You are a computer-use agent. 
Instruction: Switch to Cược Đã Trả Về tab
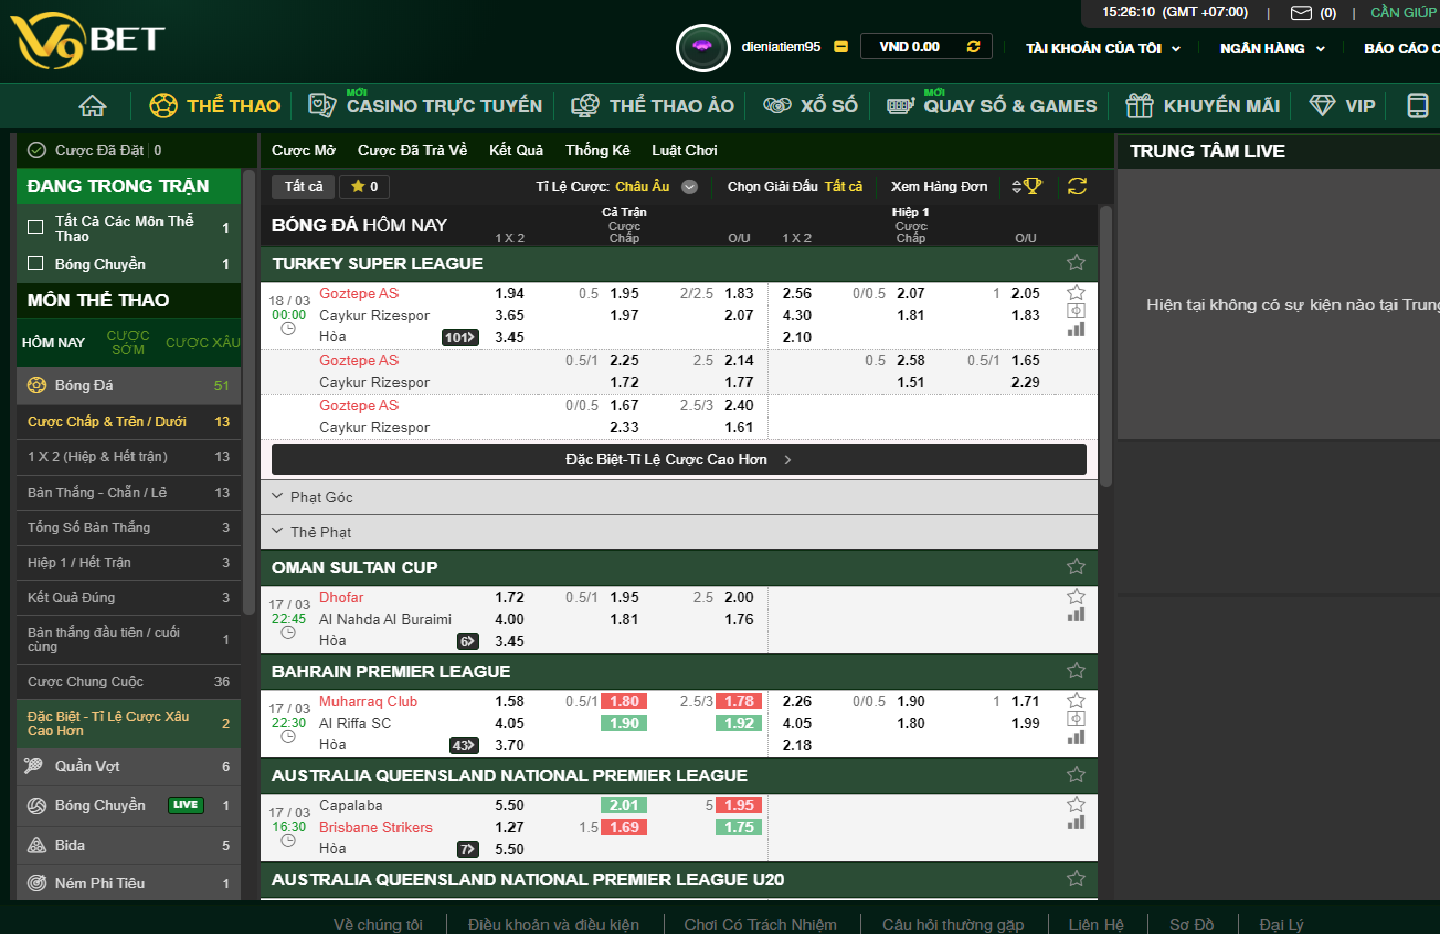point(412,150)
